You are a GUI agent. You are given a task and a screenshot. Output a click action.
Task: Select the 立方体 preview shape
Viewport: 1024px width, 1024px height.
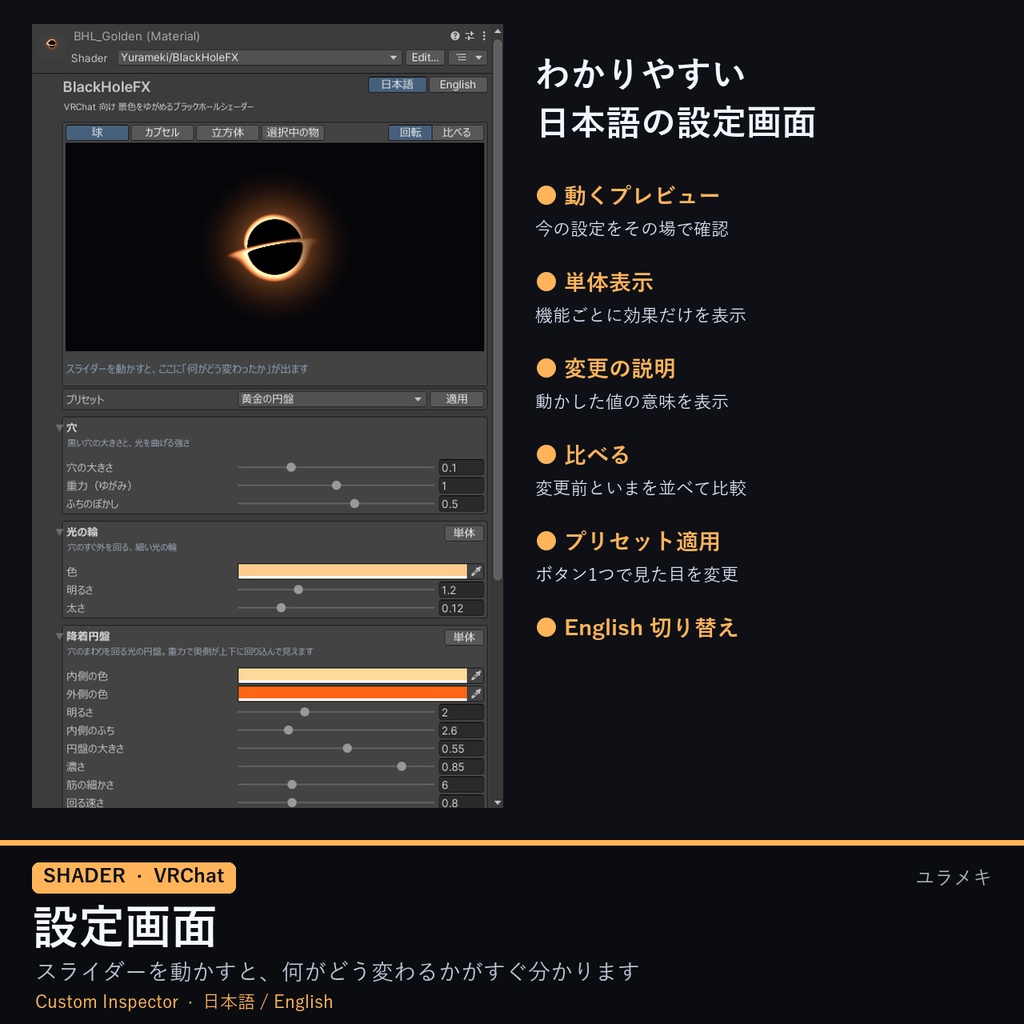[227, 133]
